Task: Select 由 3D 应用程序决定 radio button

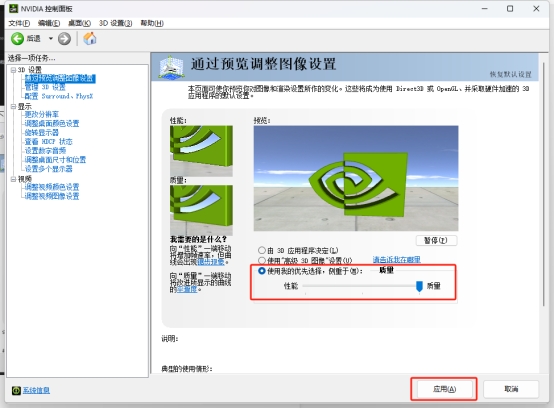Action: (x=262, y=250)
